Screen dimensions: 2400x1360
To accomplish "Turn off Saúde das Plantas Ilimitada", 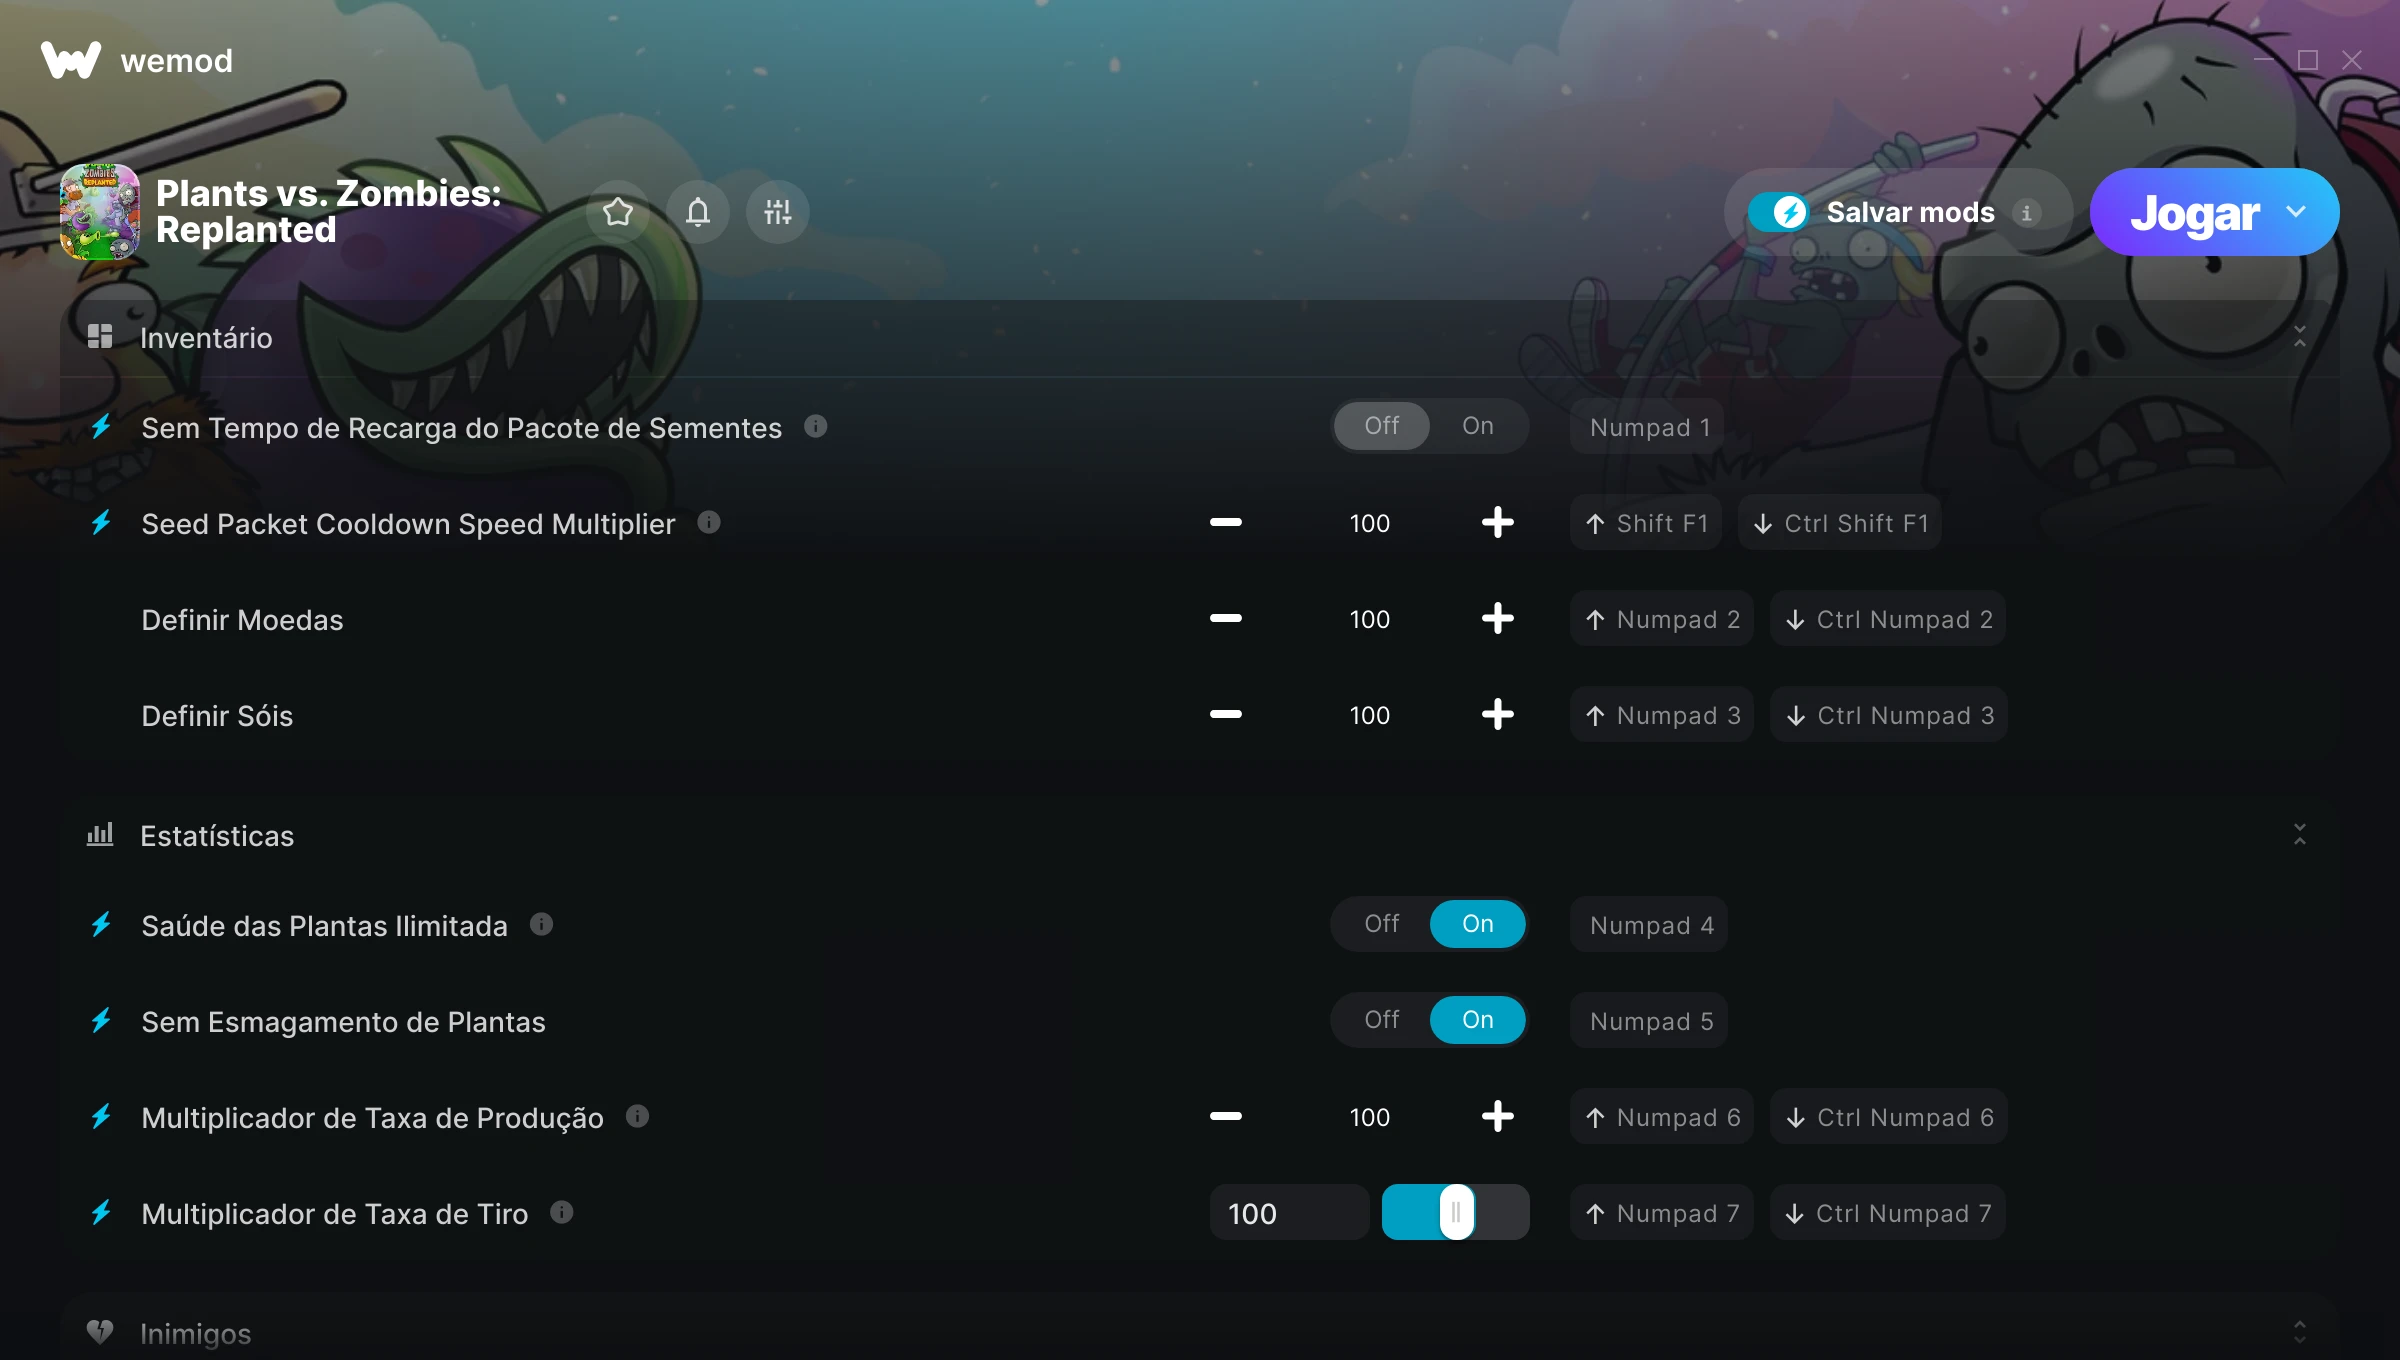I will [x=1382, y=924].
